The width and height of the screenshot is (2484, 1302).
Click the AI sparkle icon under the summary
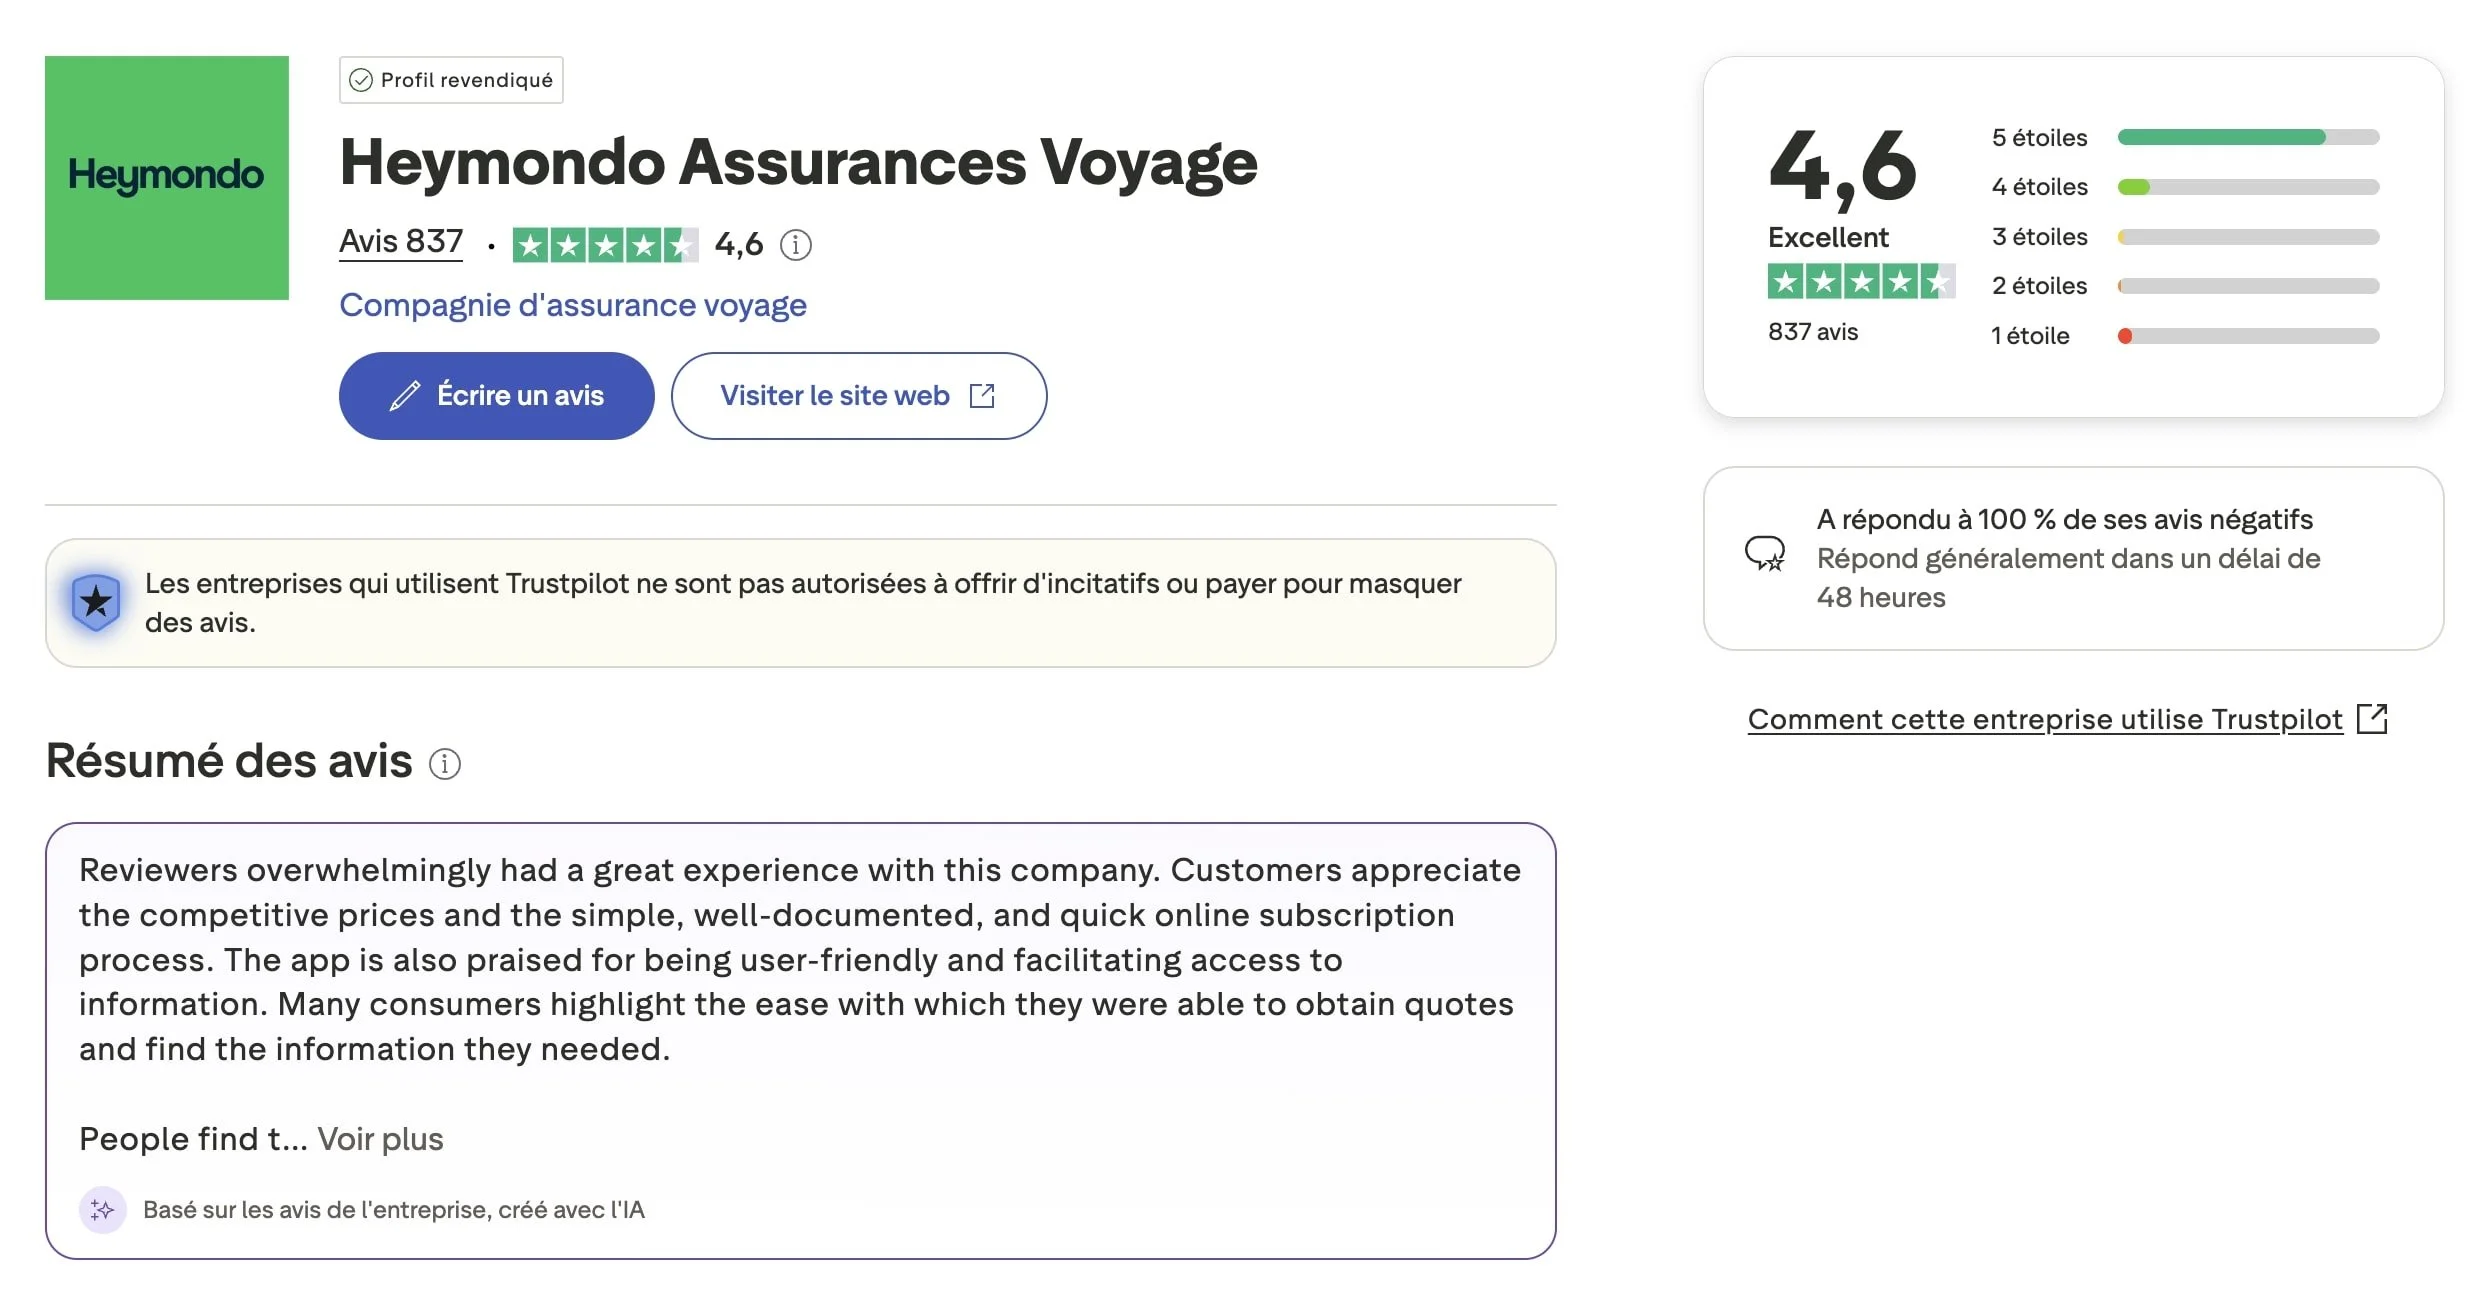102,1210
